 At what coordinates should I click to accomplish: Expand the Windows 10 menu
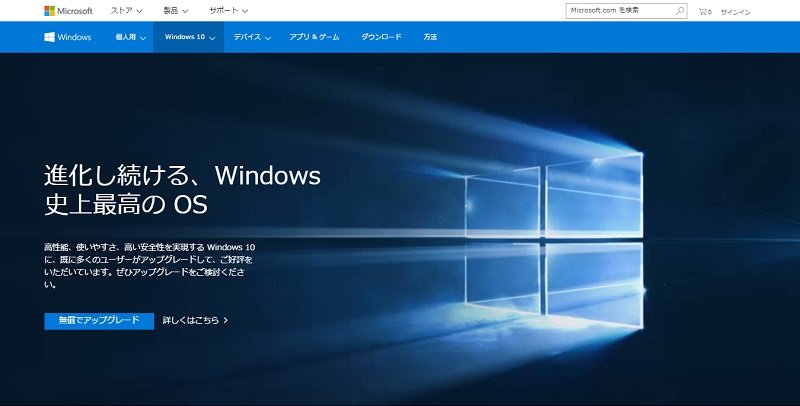coord(189,37)
